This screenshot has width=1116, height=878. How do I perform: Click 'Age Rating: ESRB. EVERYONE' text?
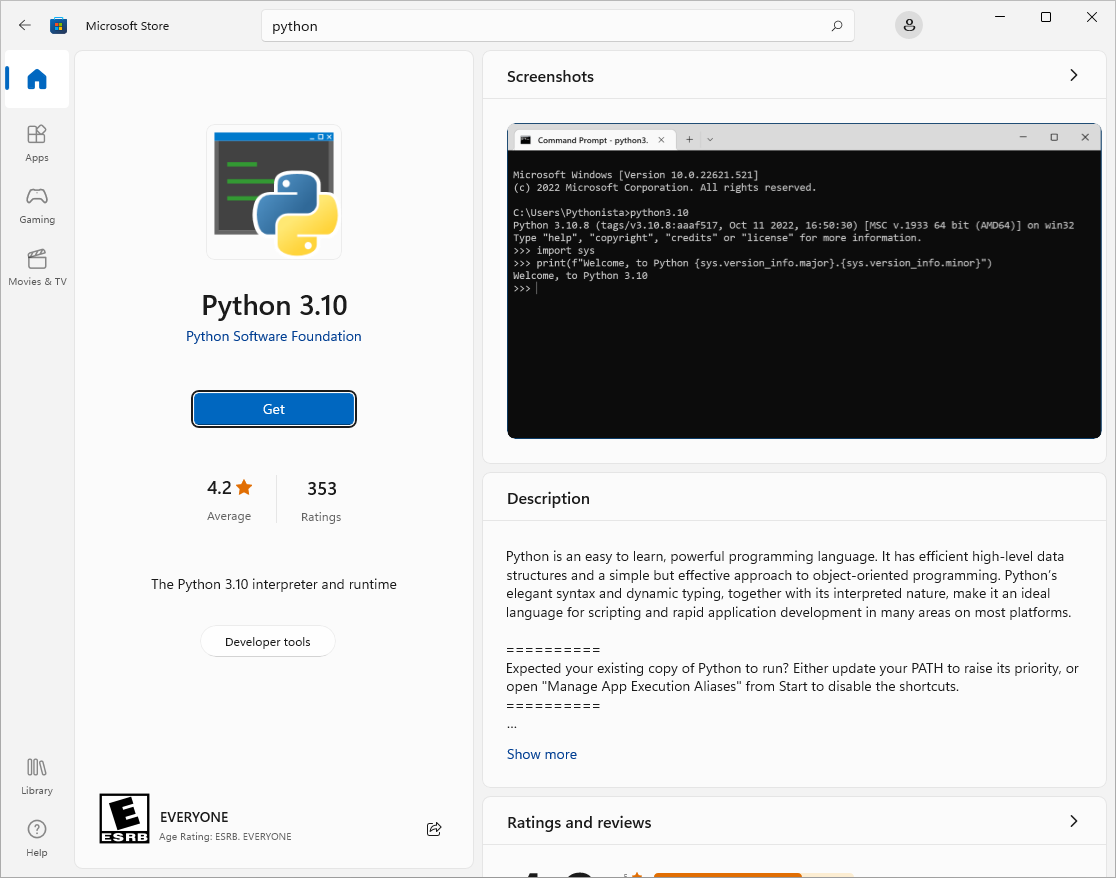(x=225, y=837)
